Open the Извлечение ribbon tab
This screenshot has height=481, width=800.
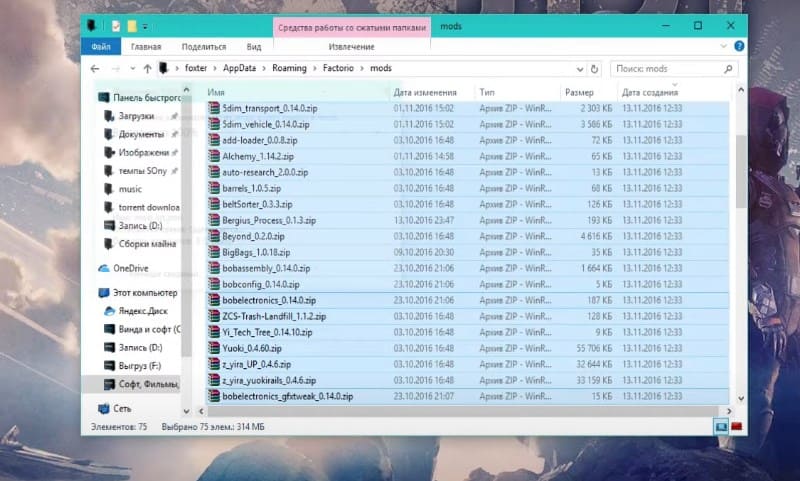tap(351, 46)
